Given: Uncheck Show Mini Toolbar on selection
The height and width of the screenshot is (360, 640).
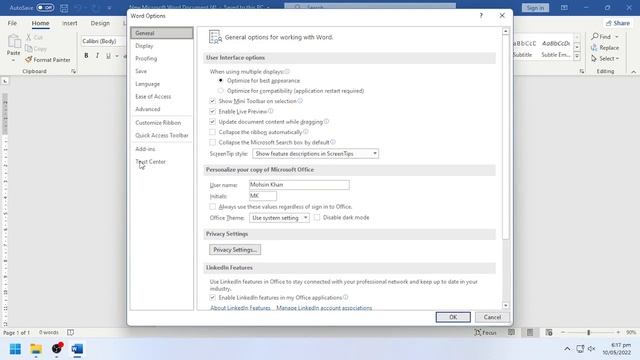Looking at the screenshot, I should [x=212, y=101].
